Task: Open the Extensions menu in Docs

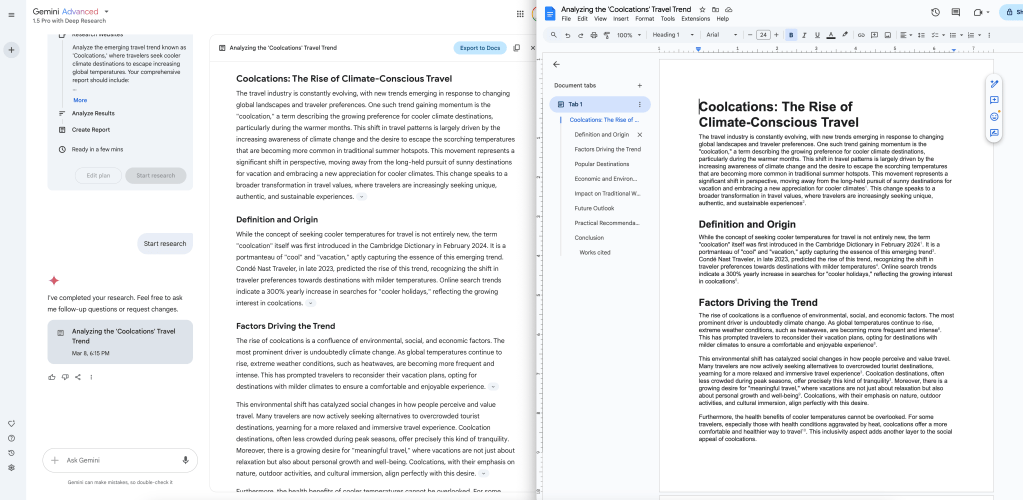Action: [x=695, y=19]
